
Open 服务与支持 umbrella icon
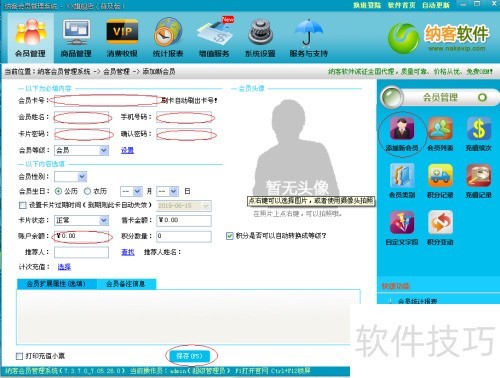pyautogui.click(x=309, y=38)
